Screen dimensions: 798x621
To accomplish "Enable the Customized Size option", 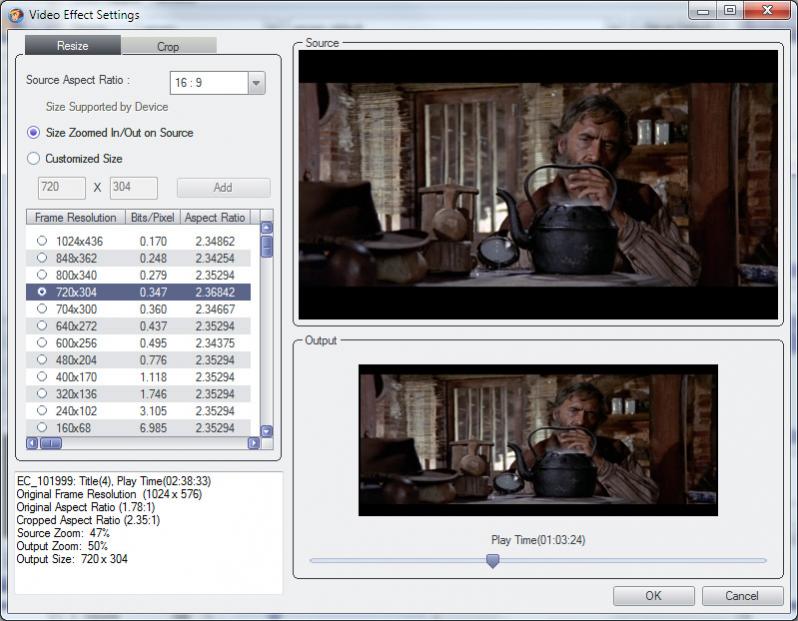I will tap(34, 158).
